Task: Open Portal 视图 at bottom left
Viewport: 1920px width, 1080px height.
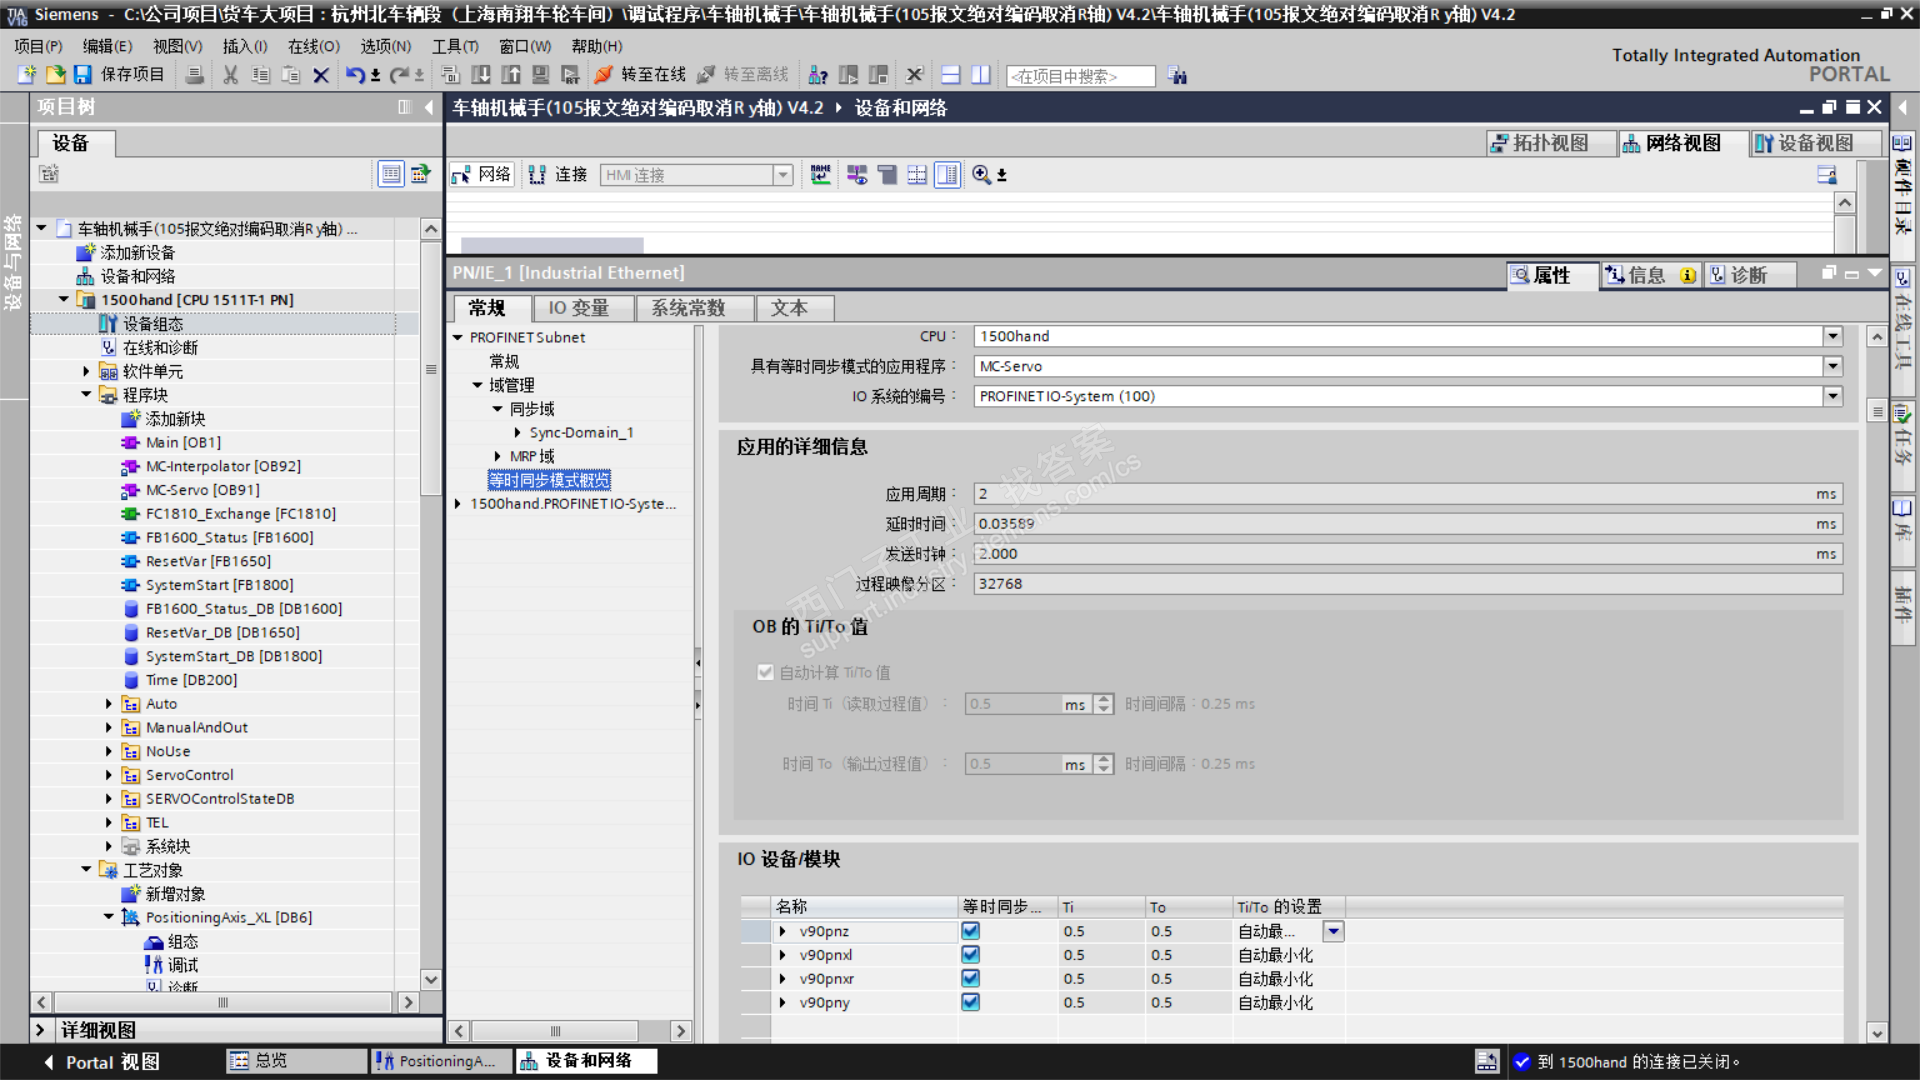Action: [x=102, y=1062]
